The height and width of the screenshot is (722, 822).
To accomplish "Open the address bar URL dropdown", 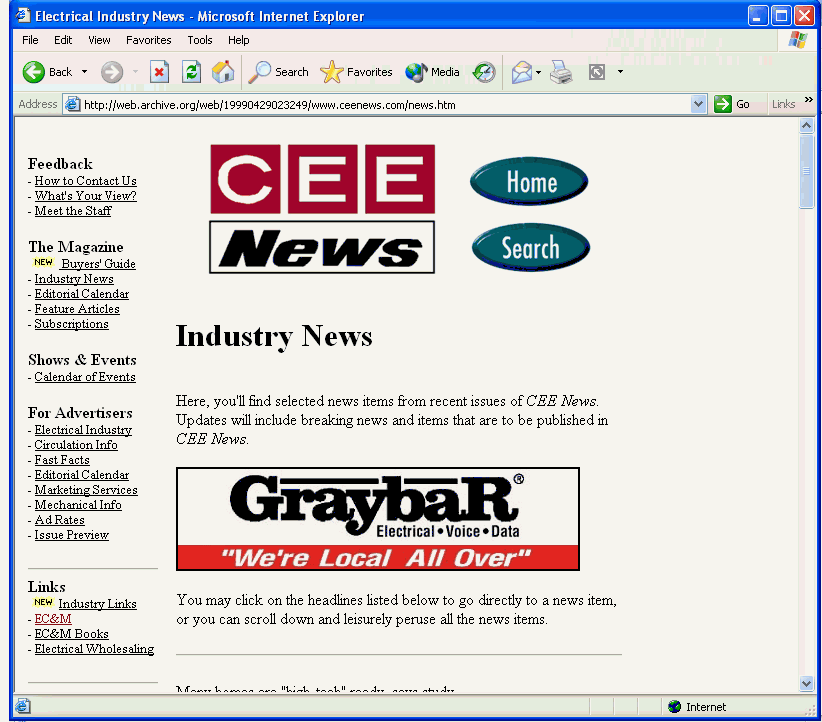I will tap(698, 104).
